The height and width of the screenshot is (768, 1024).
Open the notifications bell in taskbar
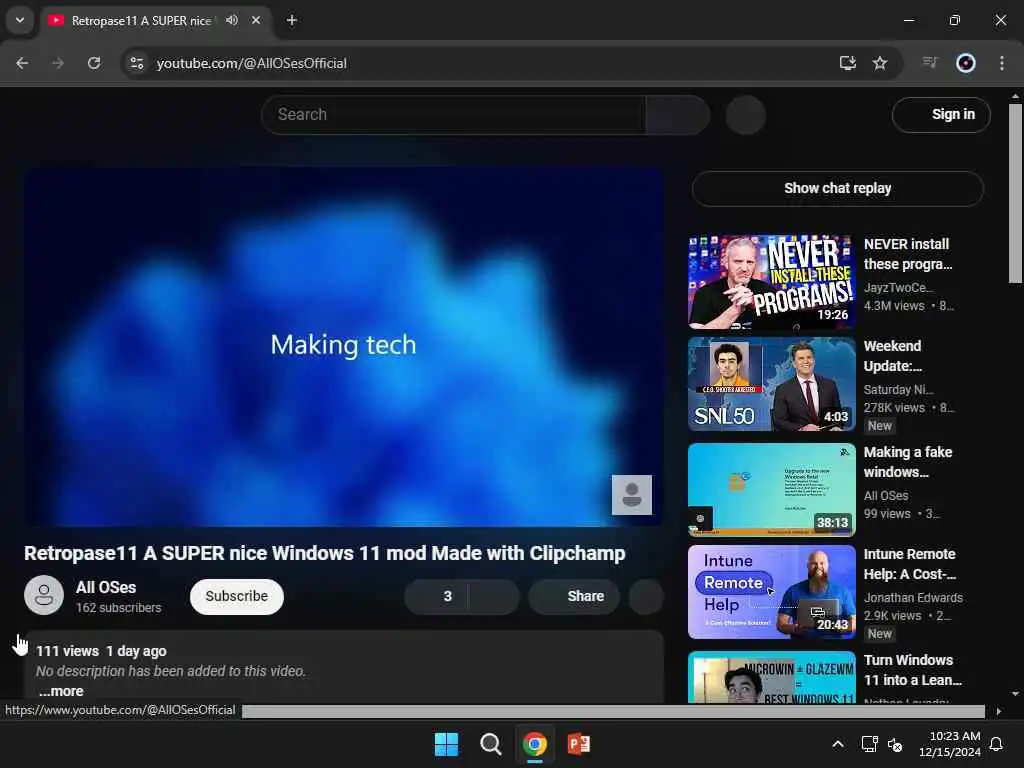[997, 744]
